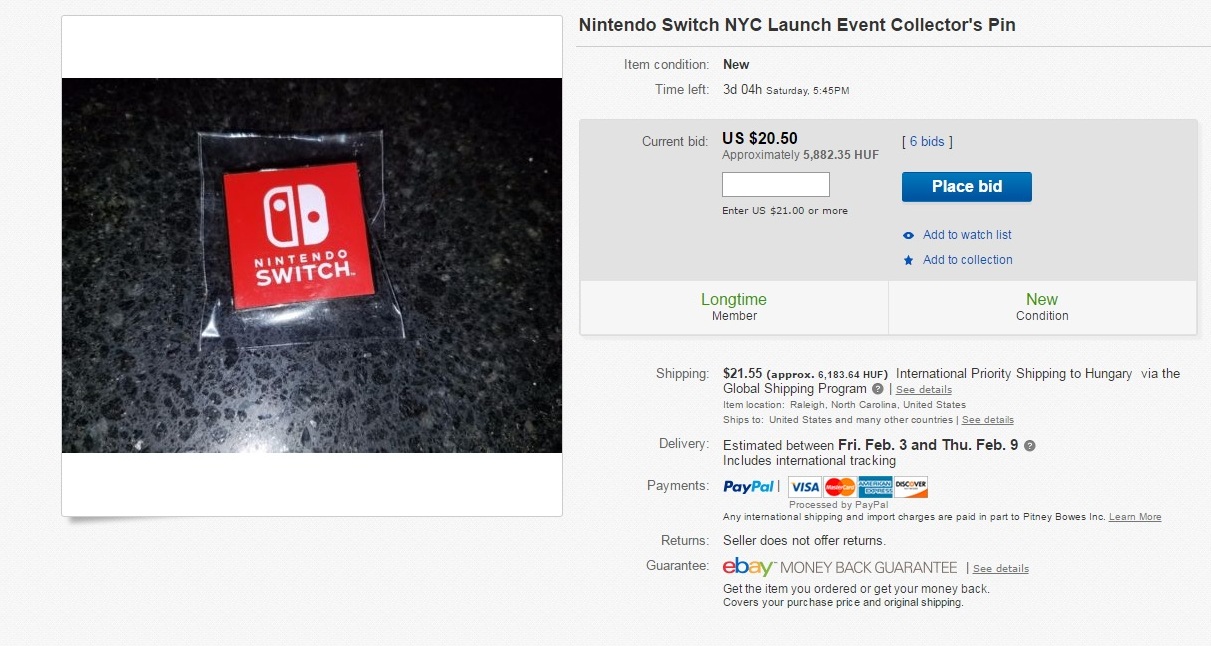This screenshot has width=1211, height=646.
Task: Open the 6 bids history link
Action: tap(927, 142)
